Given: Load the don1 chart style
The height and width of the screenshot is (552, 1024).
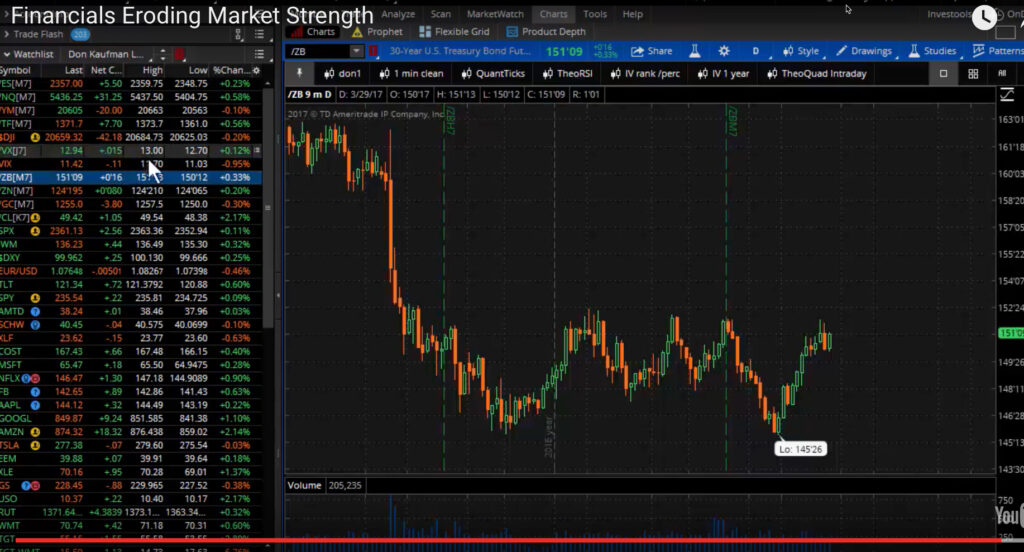Looking at the screenshot, I should click(x=342, y=73).
